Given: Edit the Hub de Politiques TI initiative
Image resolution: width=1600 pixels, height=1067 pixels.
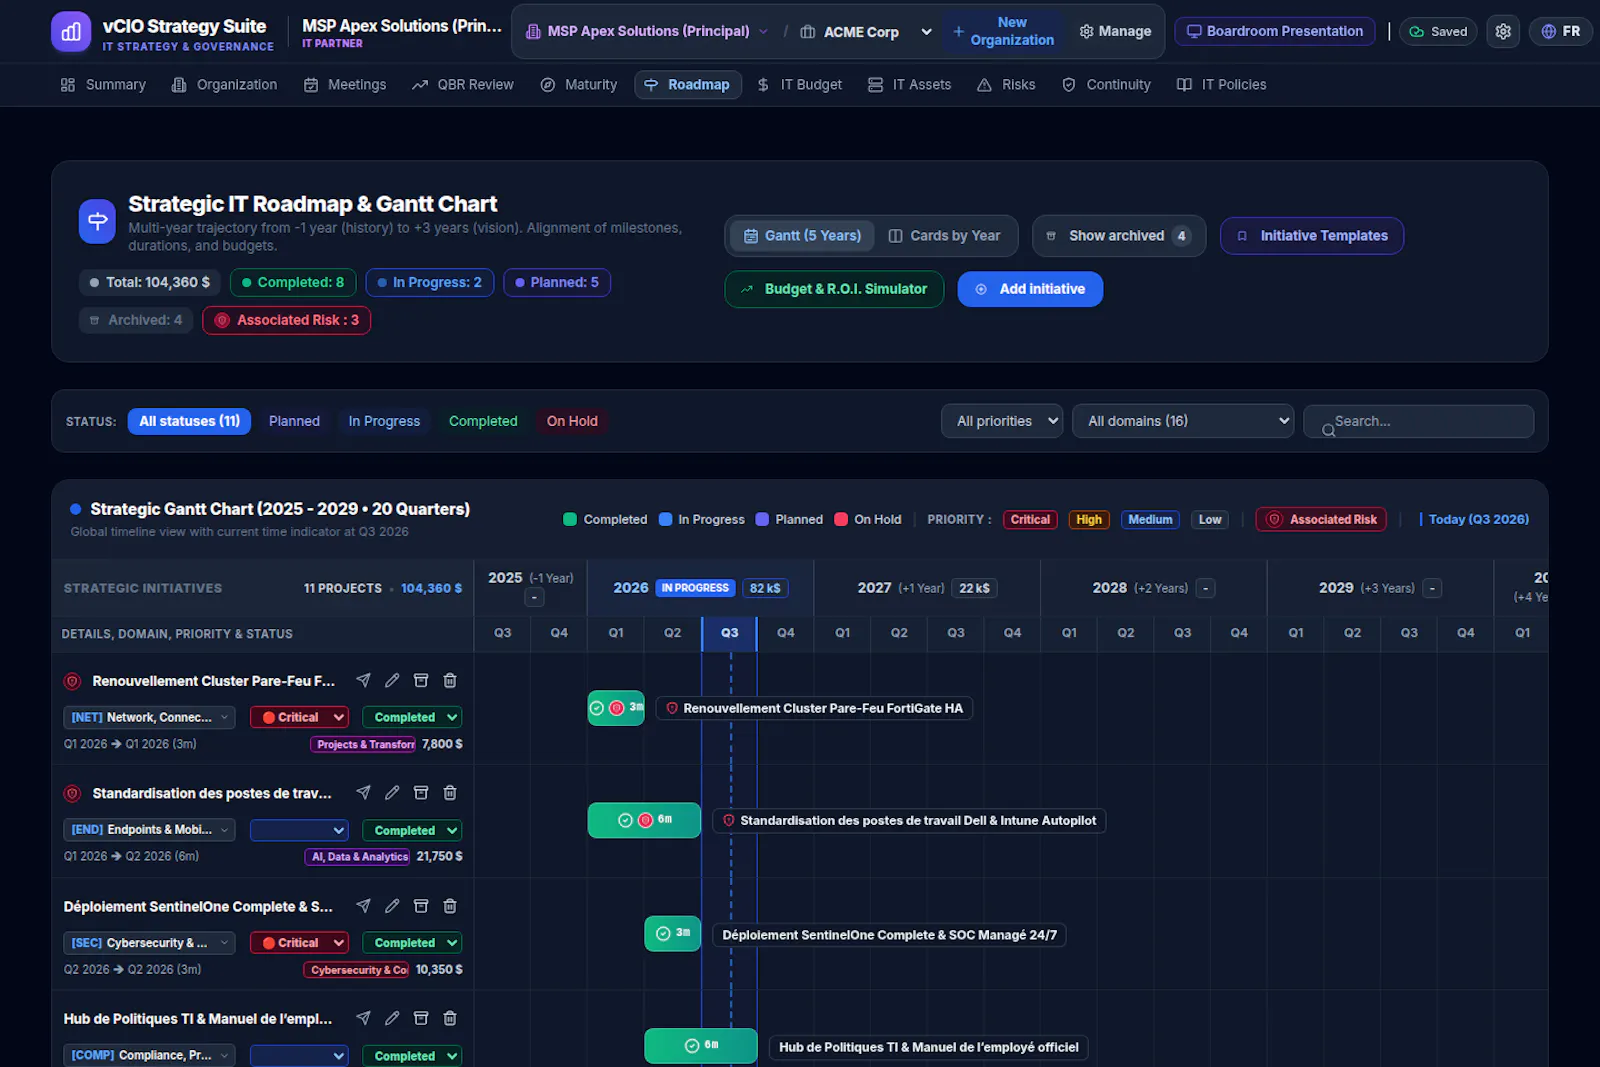Looking at the screenshot, I should pyautogui.click(x=392, y=1018).
